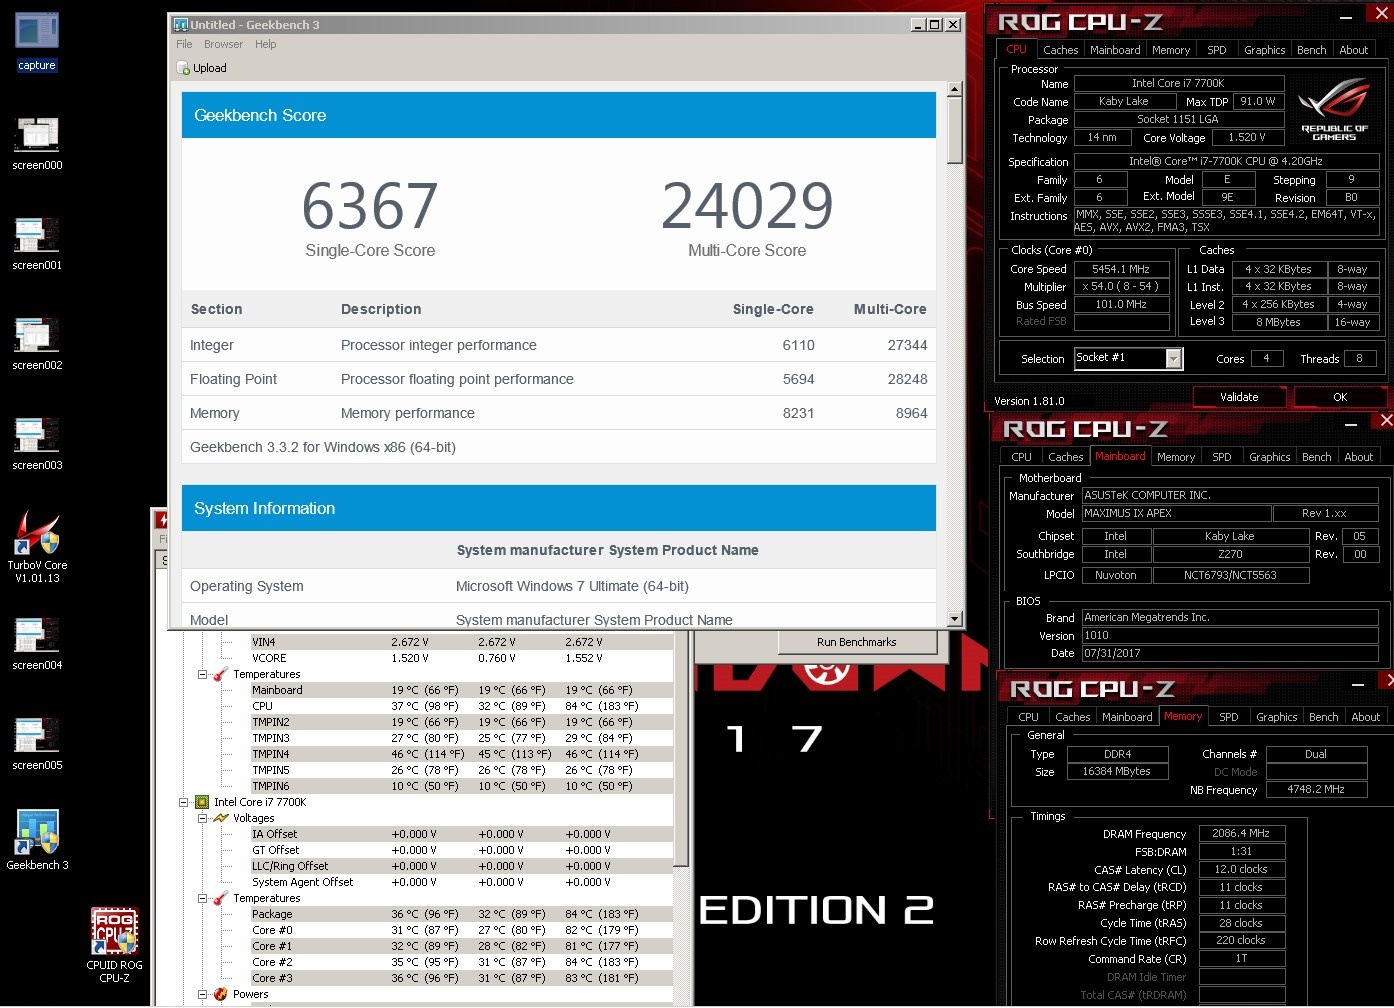The width and height of the screenshot is (1394, 1008).
Task: Click the Validate button in CPU-Z
Action: [1239, 397]
